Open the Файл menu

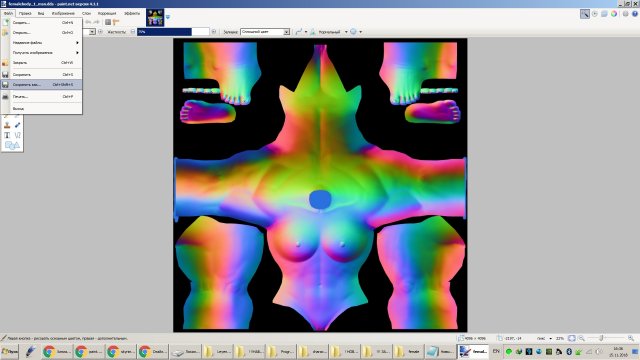[8, 13]
